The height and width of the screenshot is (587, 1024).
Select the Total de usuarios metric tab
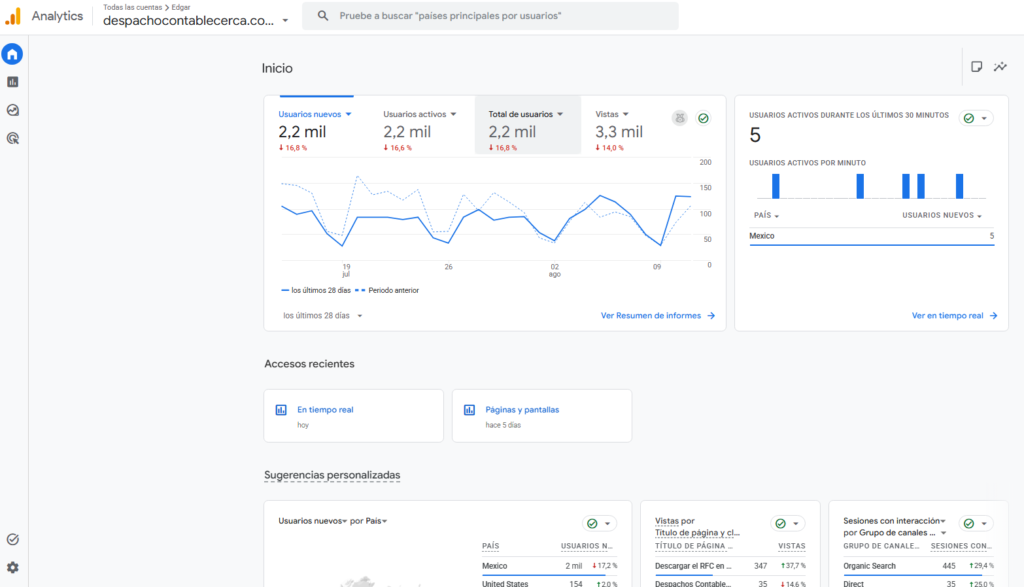pyautogui.click(x=528, y=125)
